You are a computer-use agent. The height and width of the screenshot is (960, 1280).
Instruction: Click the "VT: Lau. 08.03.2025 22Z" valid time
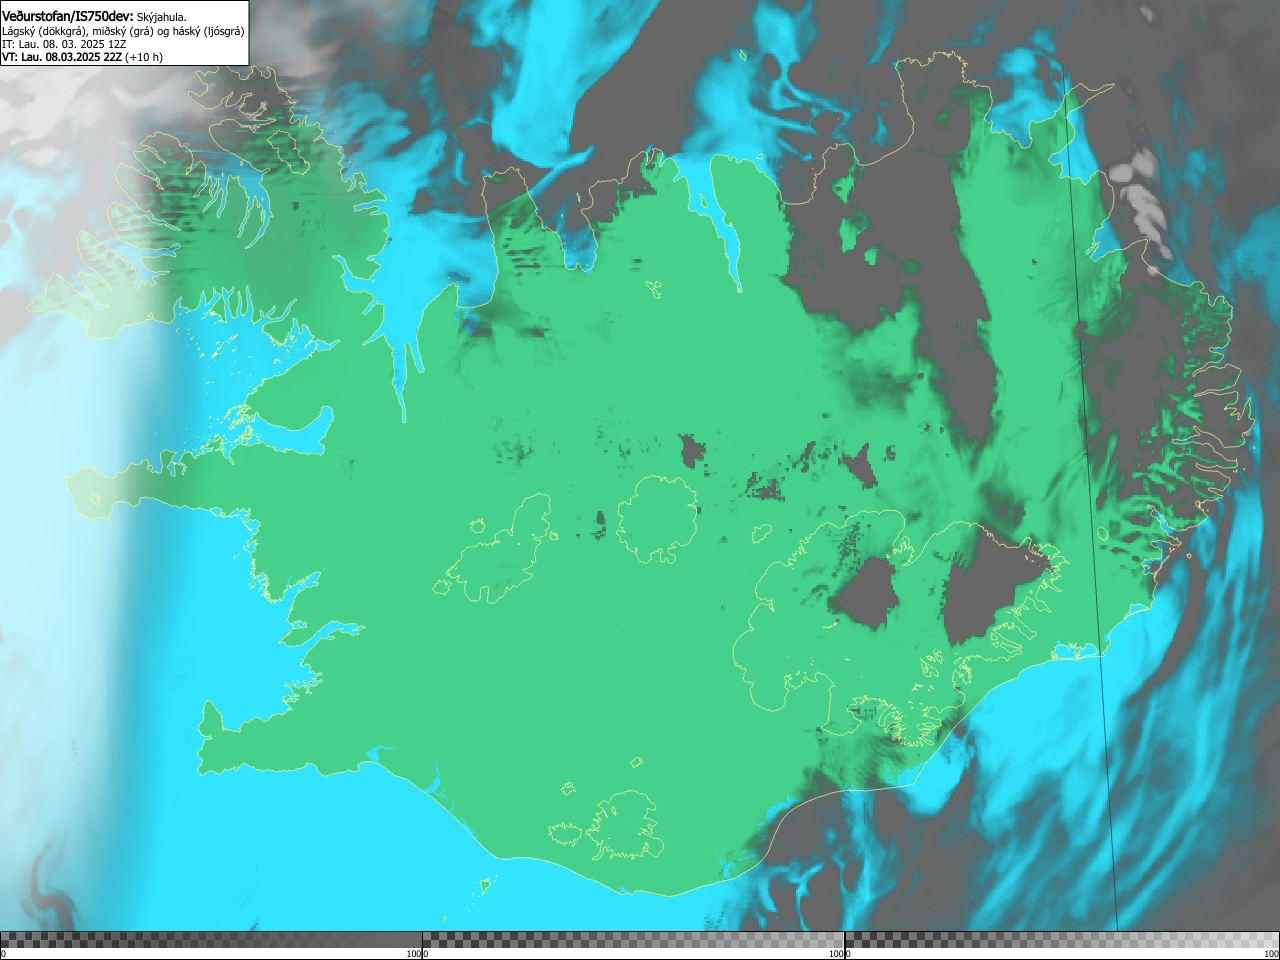point(61,57)
